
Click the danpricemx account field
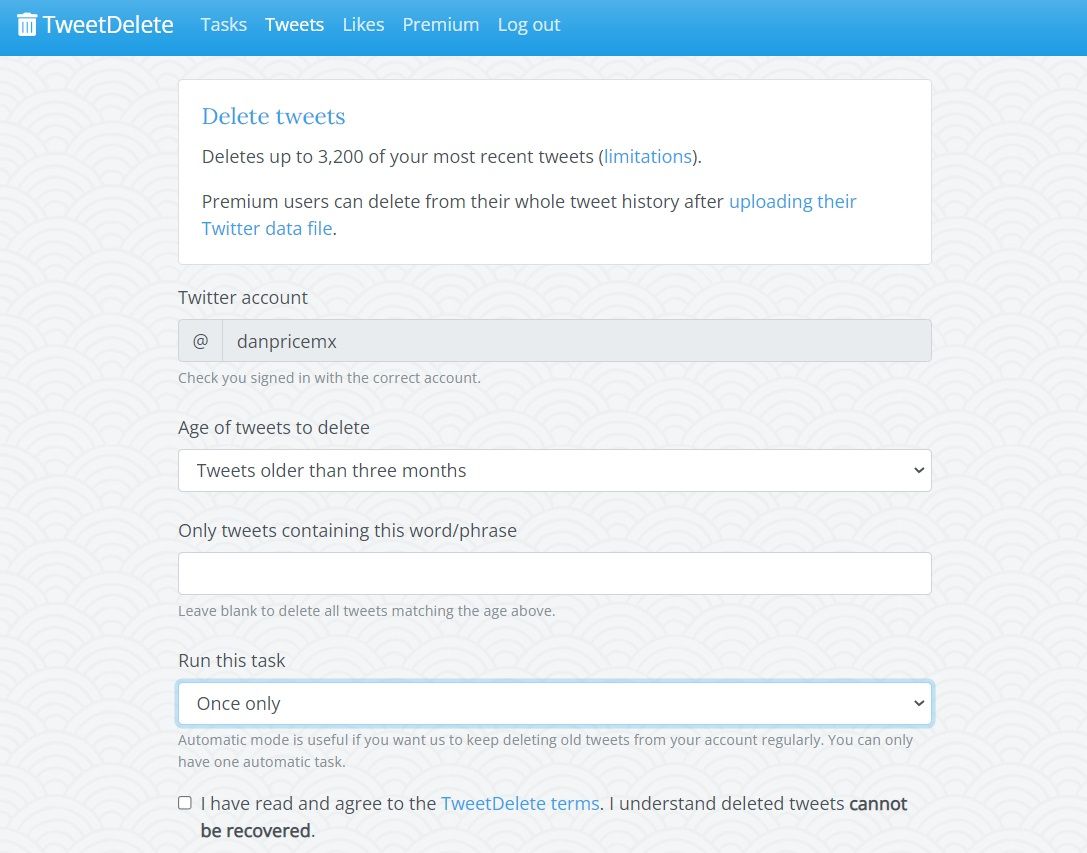click(x=575, y=341)
